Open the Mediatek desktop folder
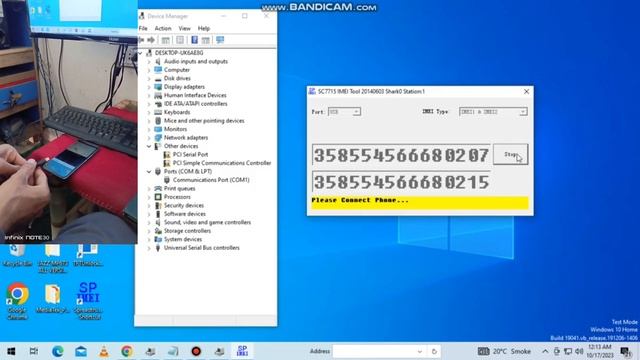 [53, 299]
